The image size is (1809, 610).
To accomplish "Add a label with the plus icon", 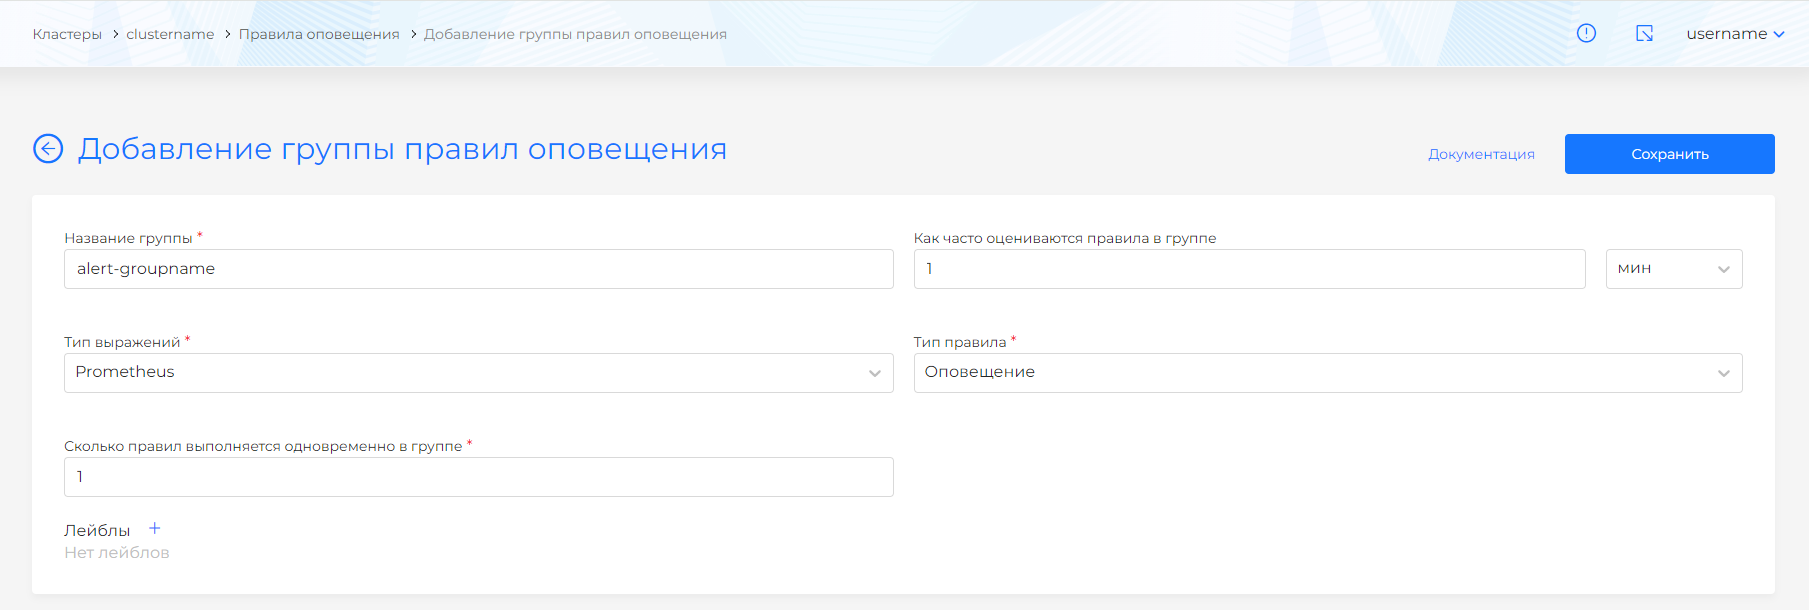I will (x=155, y=529).
